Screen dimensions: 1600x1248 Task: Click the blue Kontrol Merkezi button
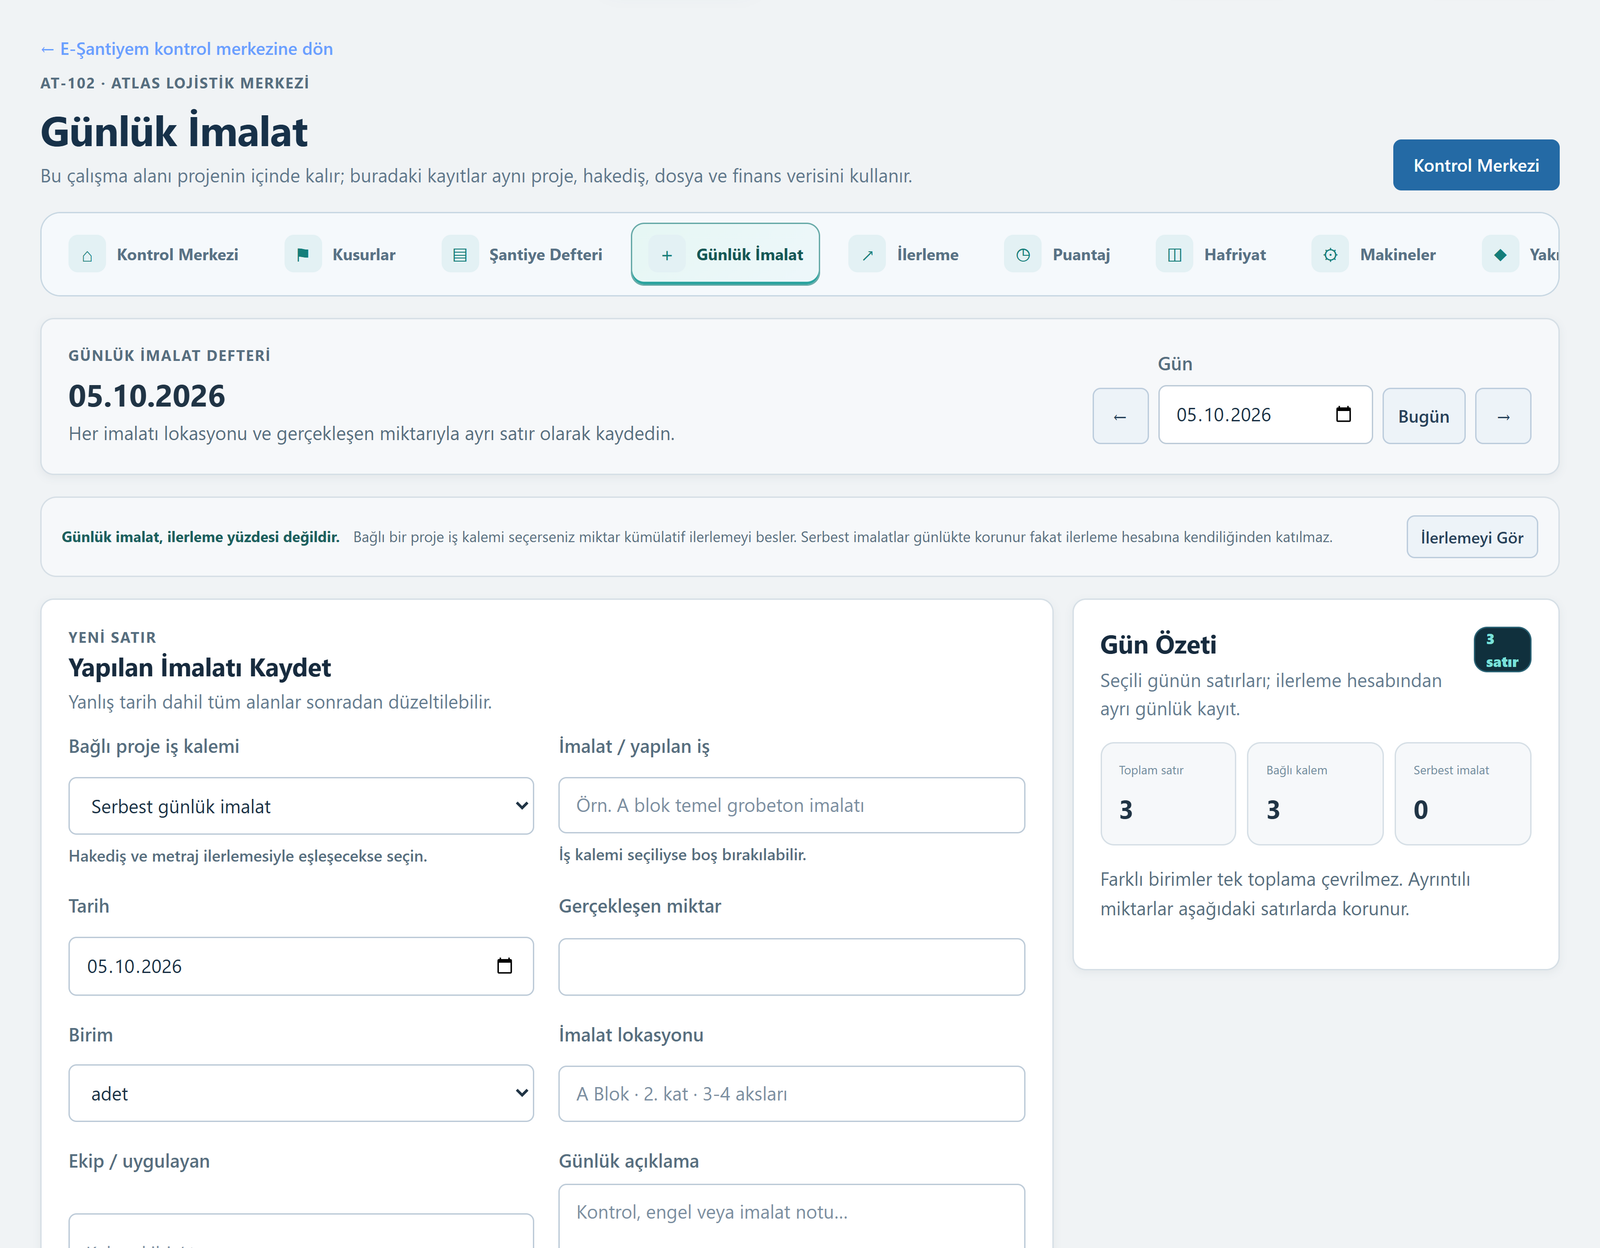pos(1476,165)
